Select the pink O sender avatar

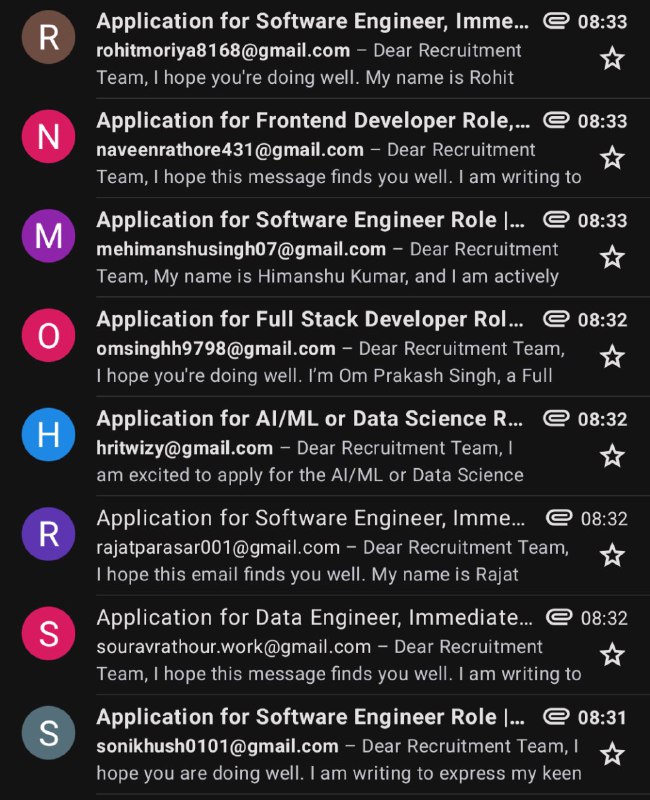tap(48, 335)
